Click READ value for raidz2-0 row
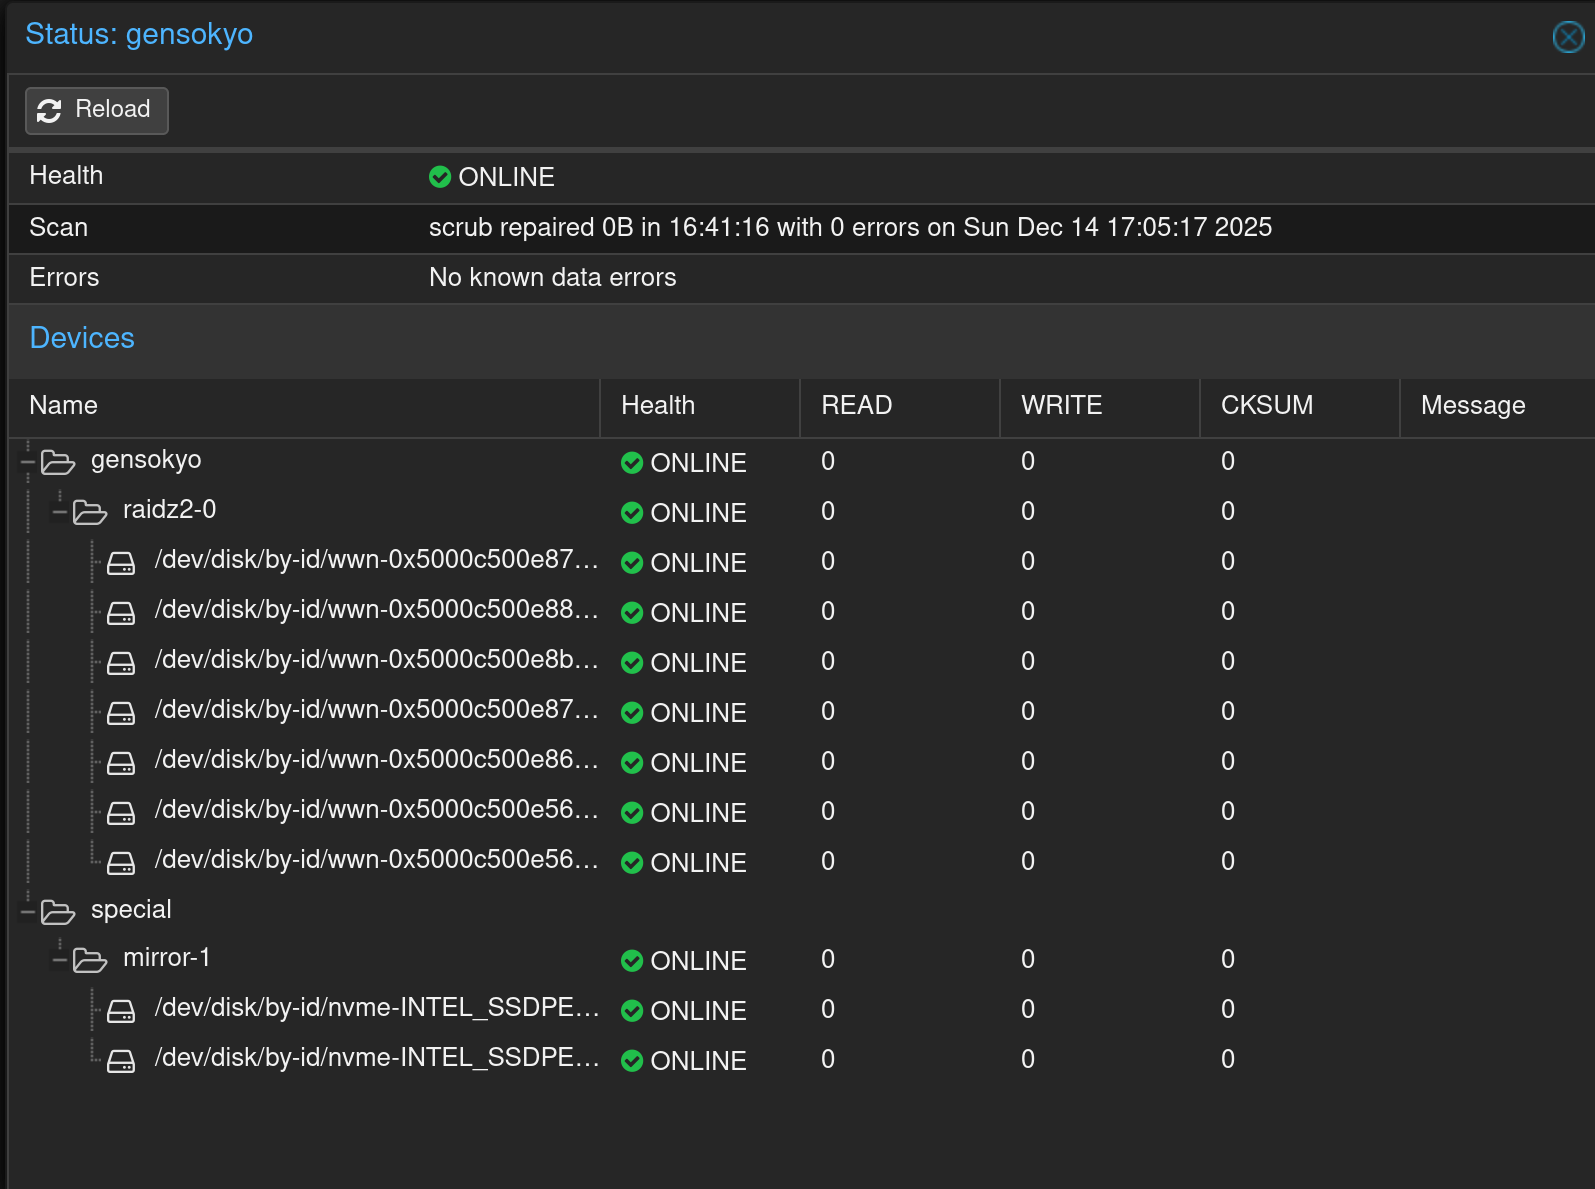Image resolution: width=1595 pixels, height=1189 pixels. [x=828, y=512]
